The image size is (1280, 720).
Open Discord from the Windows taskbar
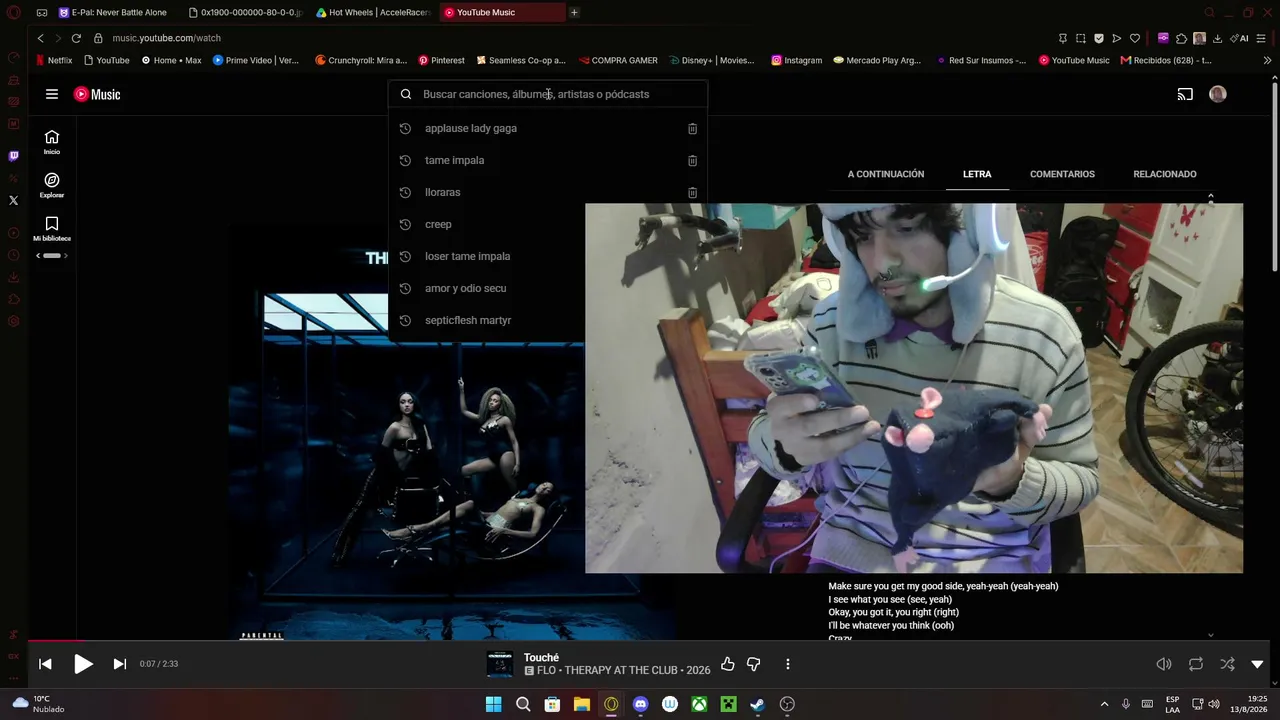click(641, 704)
